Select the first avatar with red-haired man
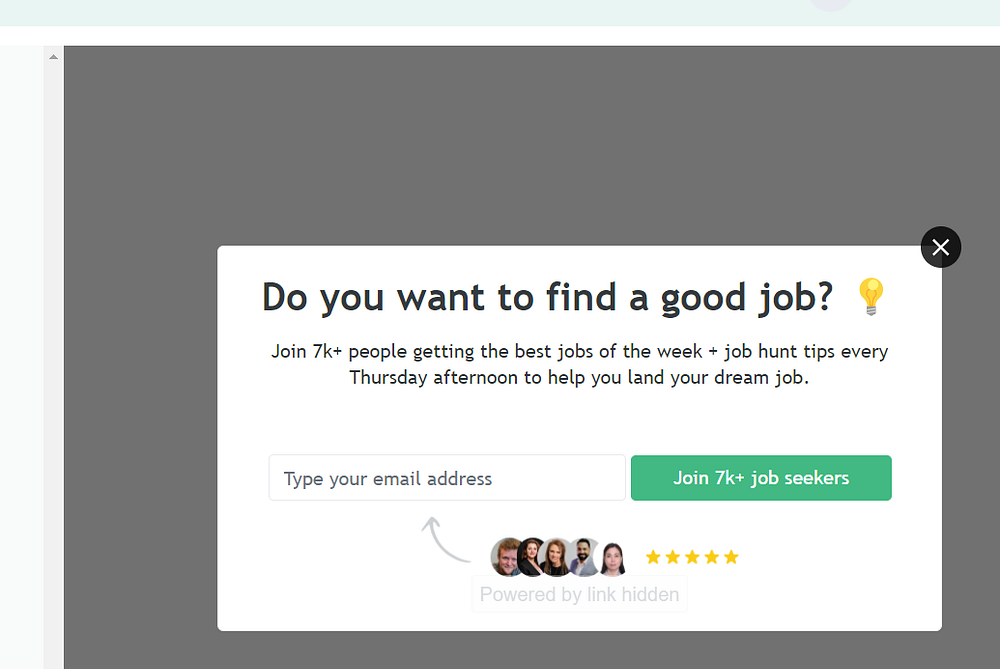This screenshot has height=669, width=1000. coord(507,558)
